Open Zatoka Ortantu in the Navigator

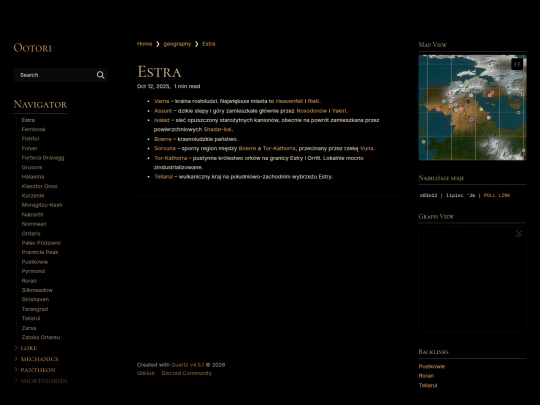coord(41,337)
